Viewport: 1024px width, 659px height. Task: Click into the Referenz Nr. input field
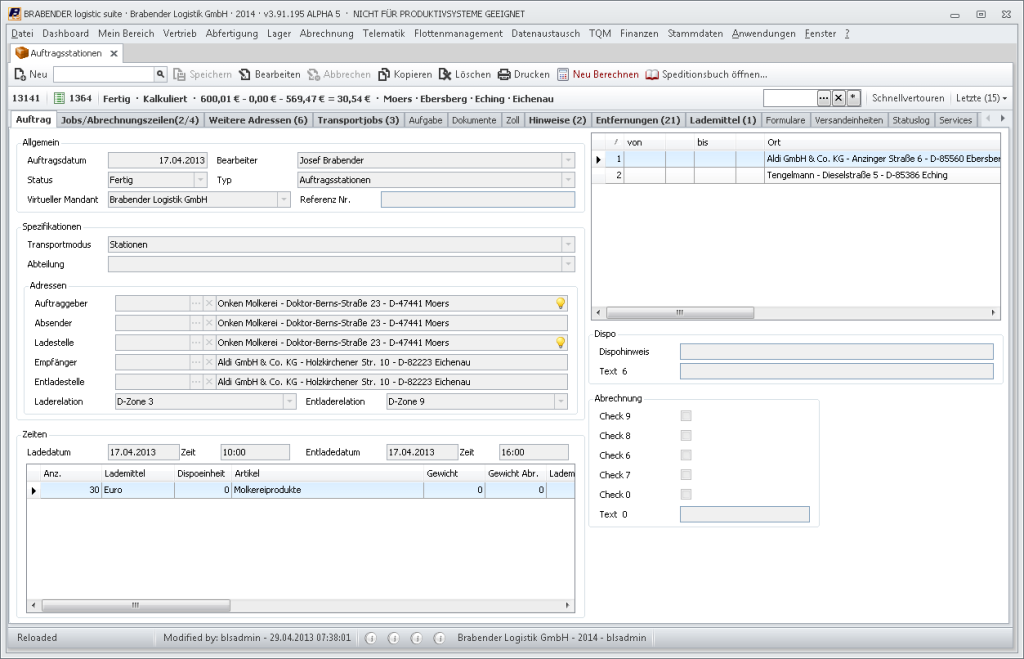coord(477,199)
